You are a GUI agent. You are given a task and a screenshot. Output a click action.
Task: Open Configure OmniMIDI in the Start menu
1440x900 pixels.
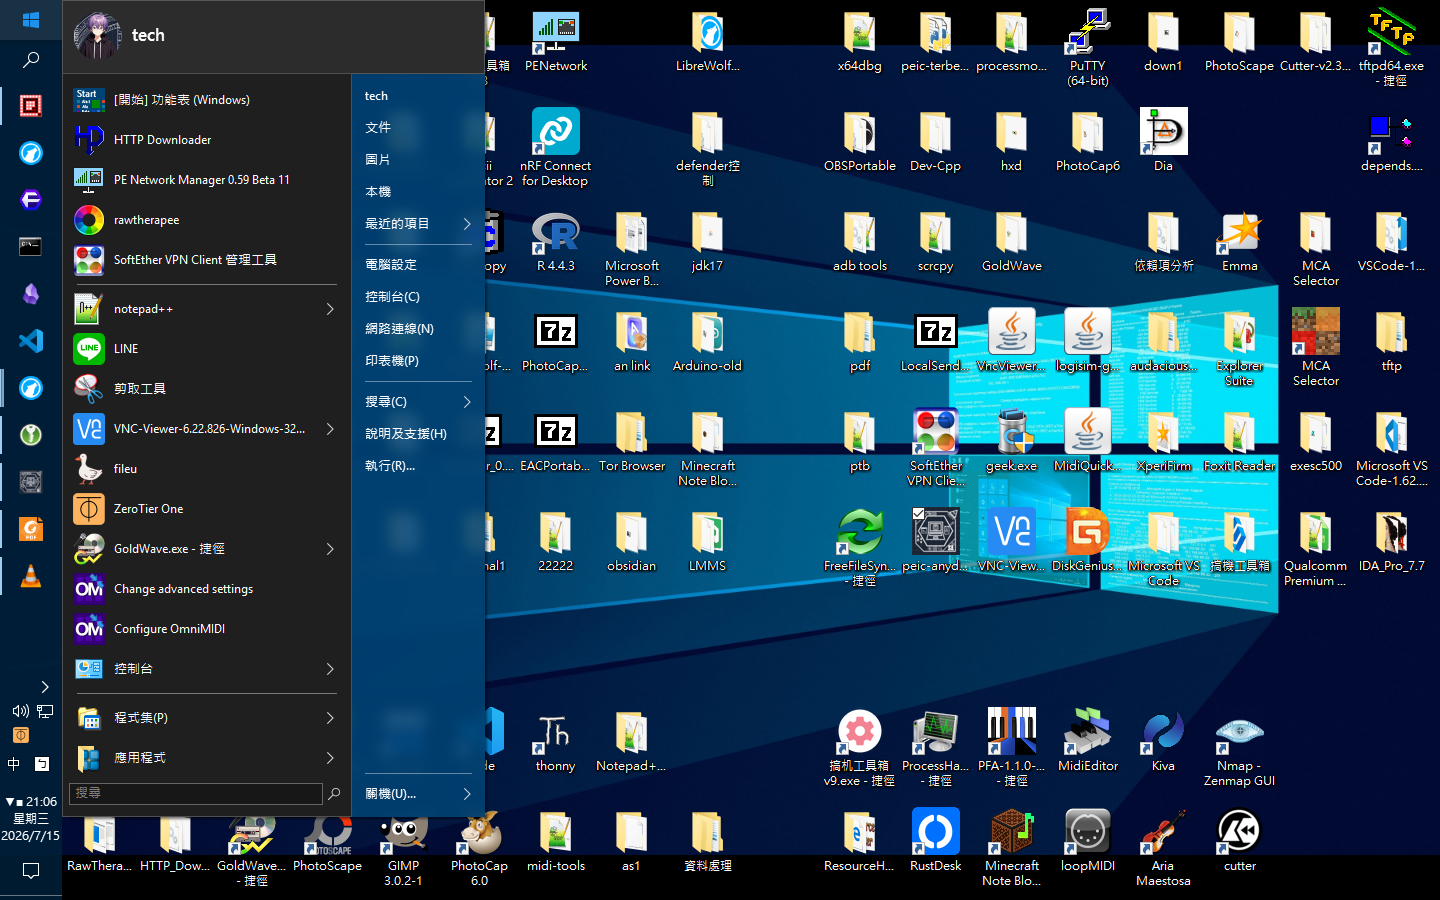(x=206, y=629)
